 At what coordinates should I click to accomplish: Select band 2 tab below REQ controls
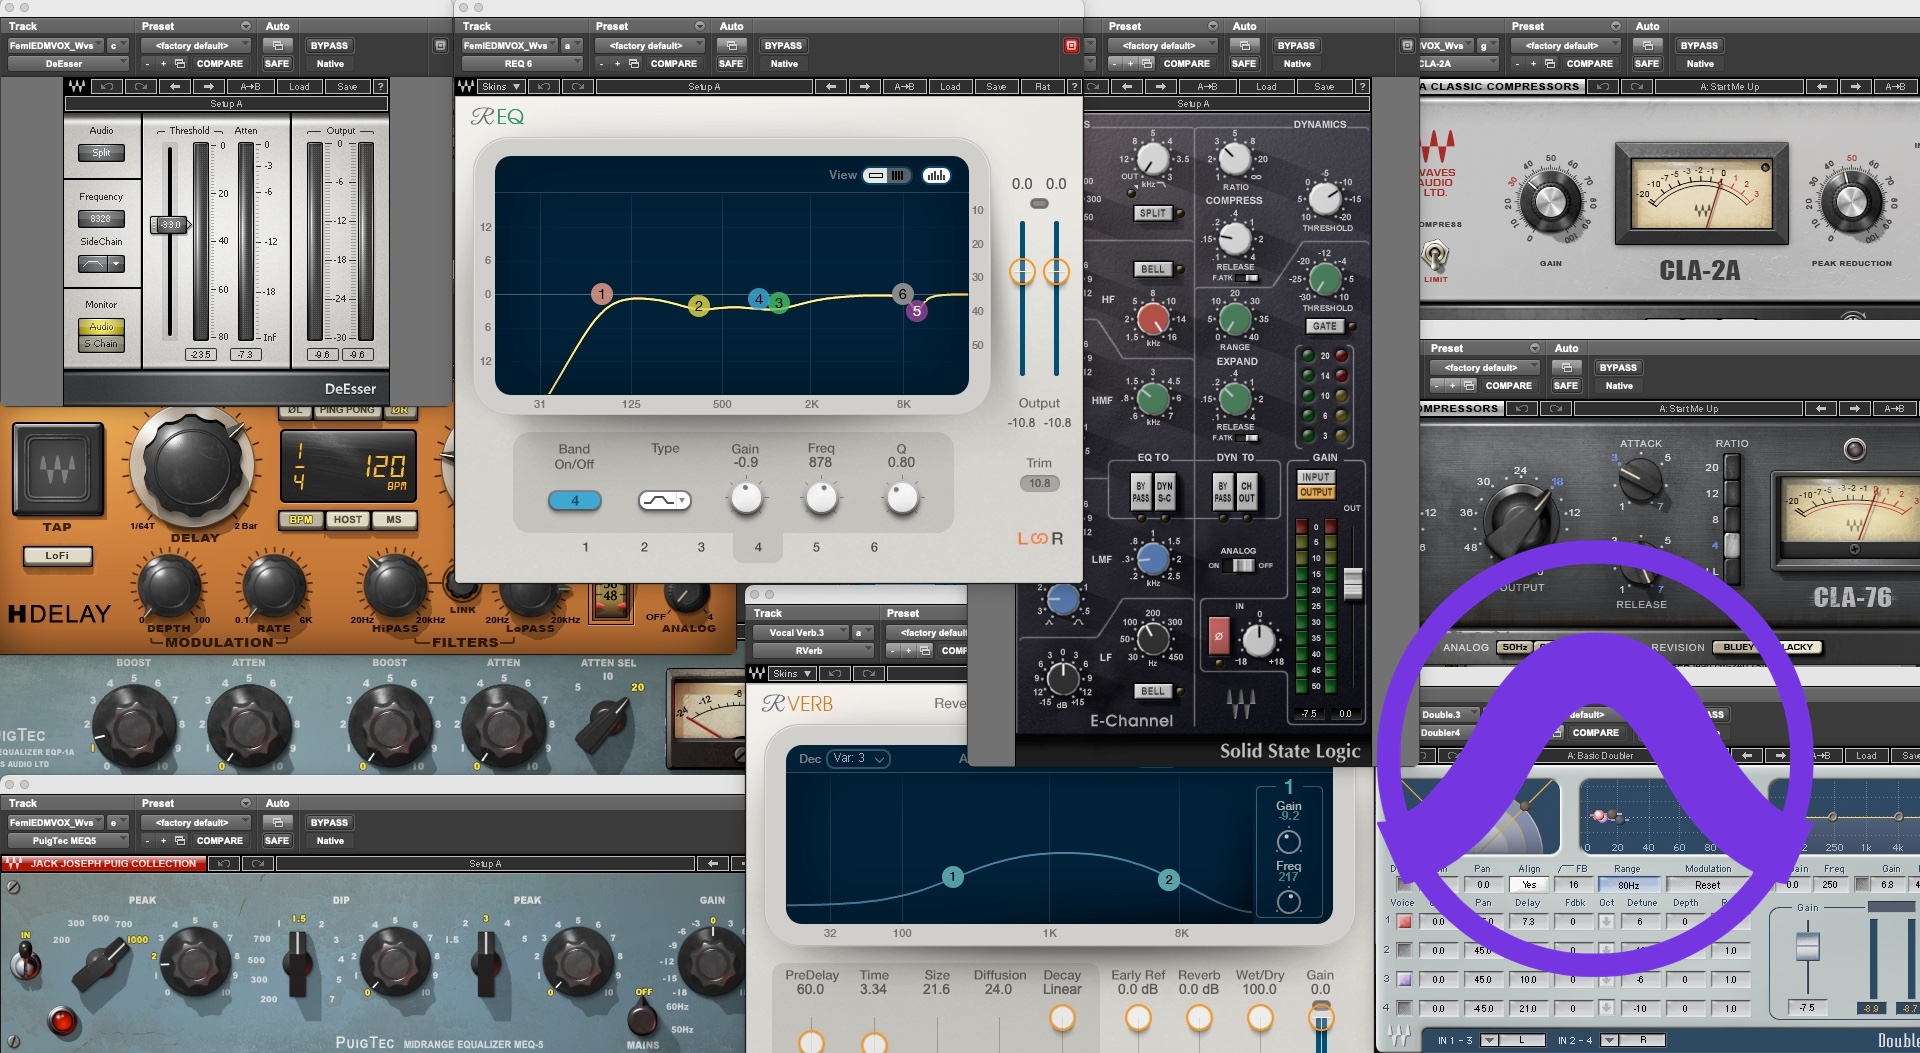(x=644, y=547)
